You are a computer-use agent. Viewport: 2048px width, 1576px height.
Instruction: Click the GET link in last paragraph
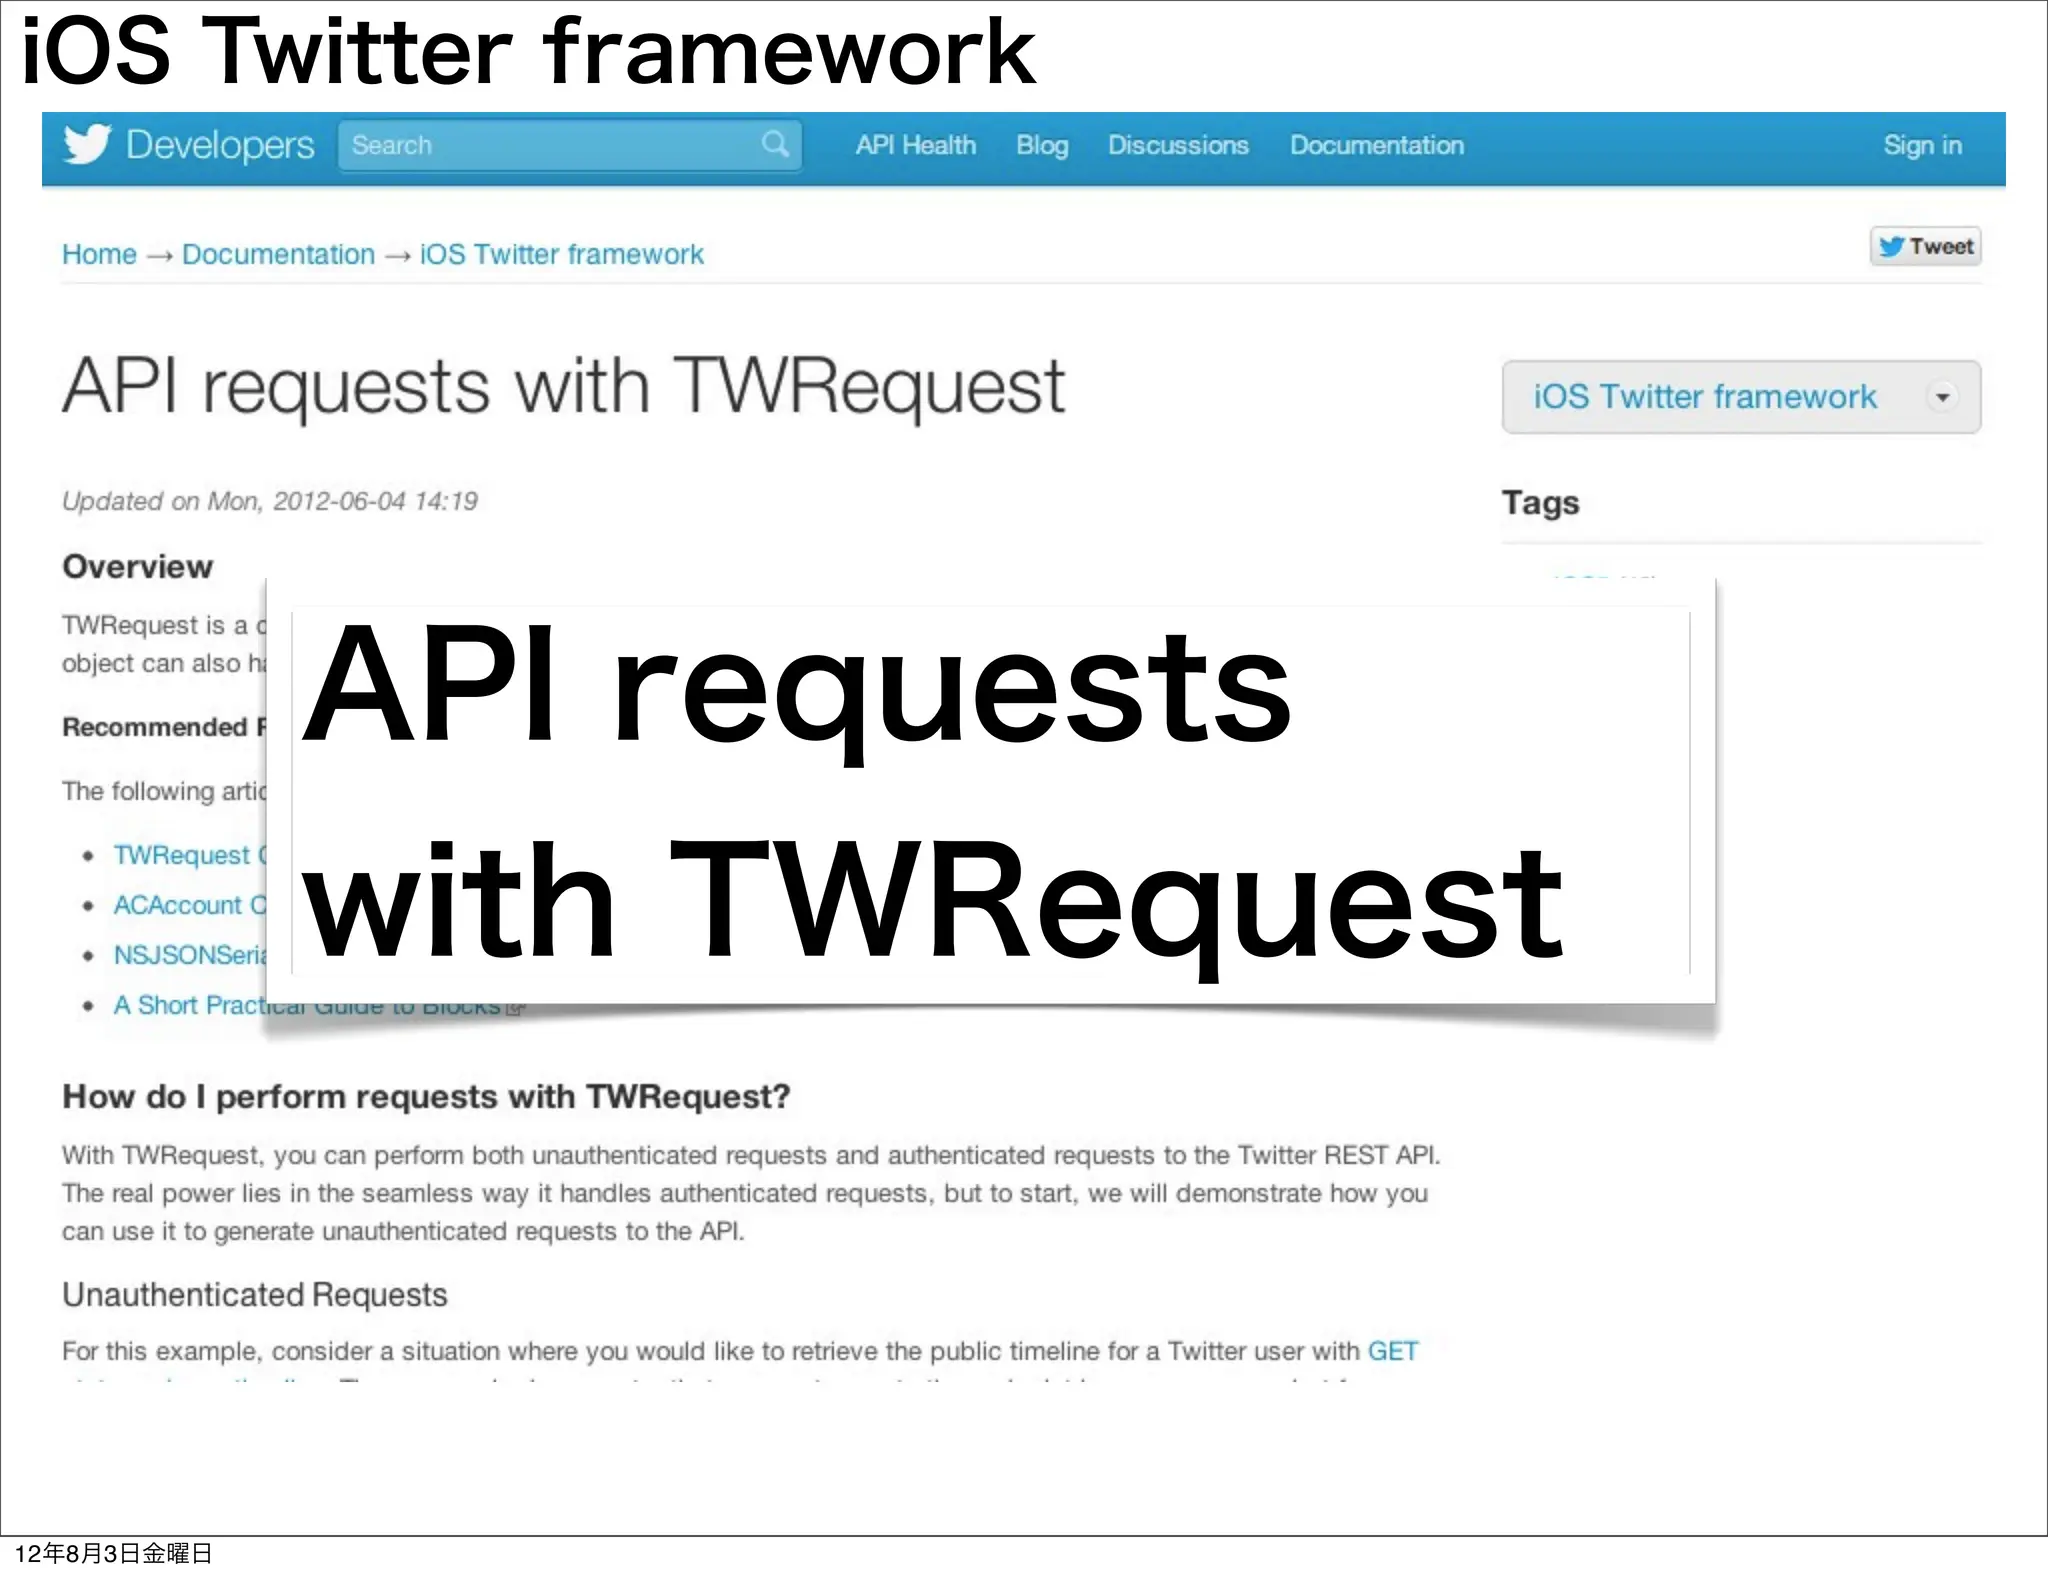click(1392, 1351)
